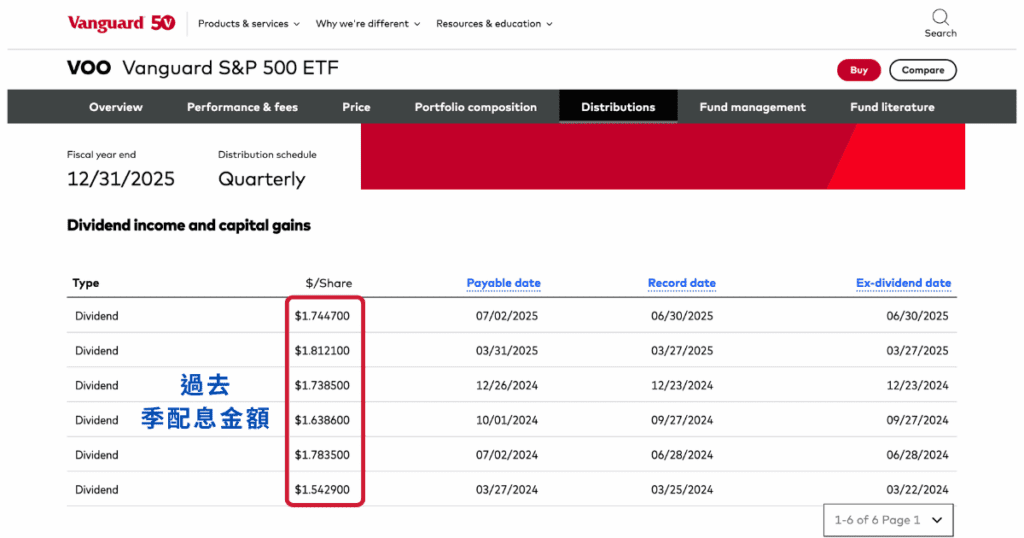Select the $1.638600 dividend amount
Screen dimensions: 1024x538
[322, 420]
